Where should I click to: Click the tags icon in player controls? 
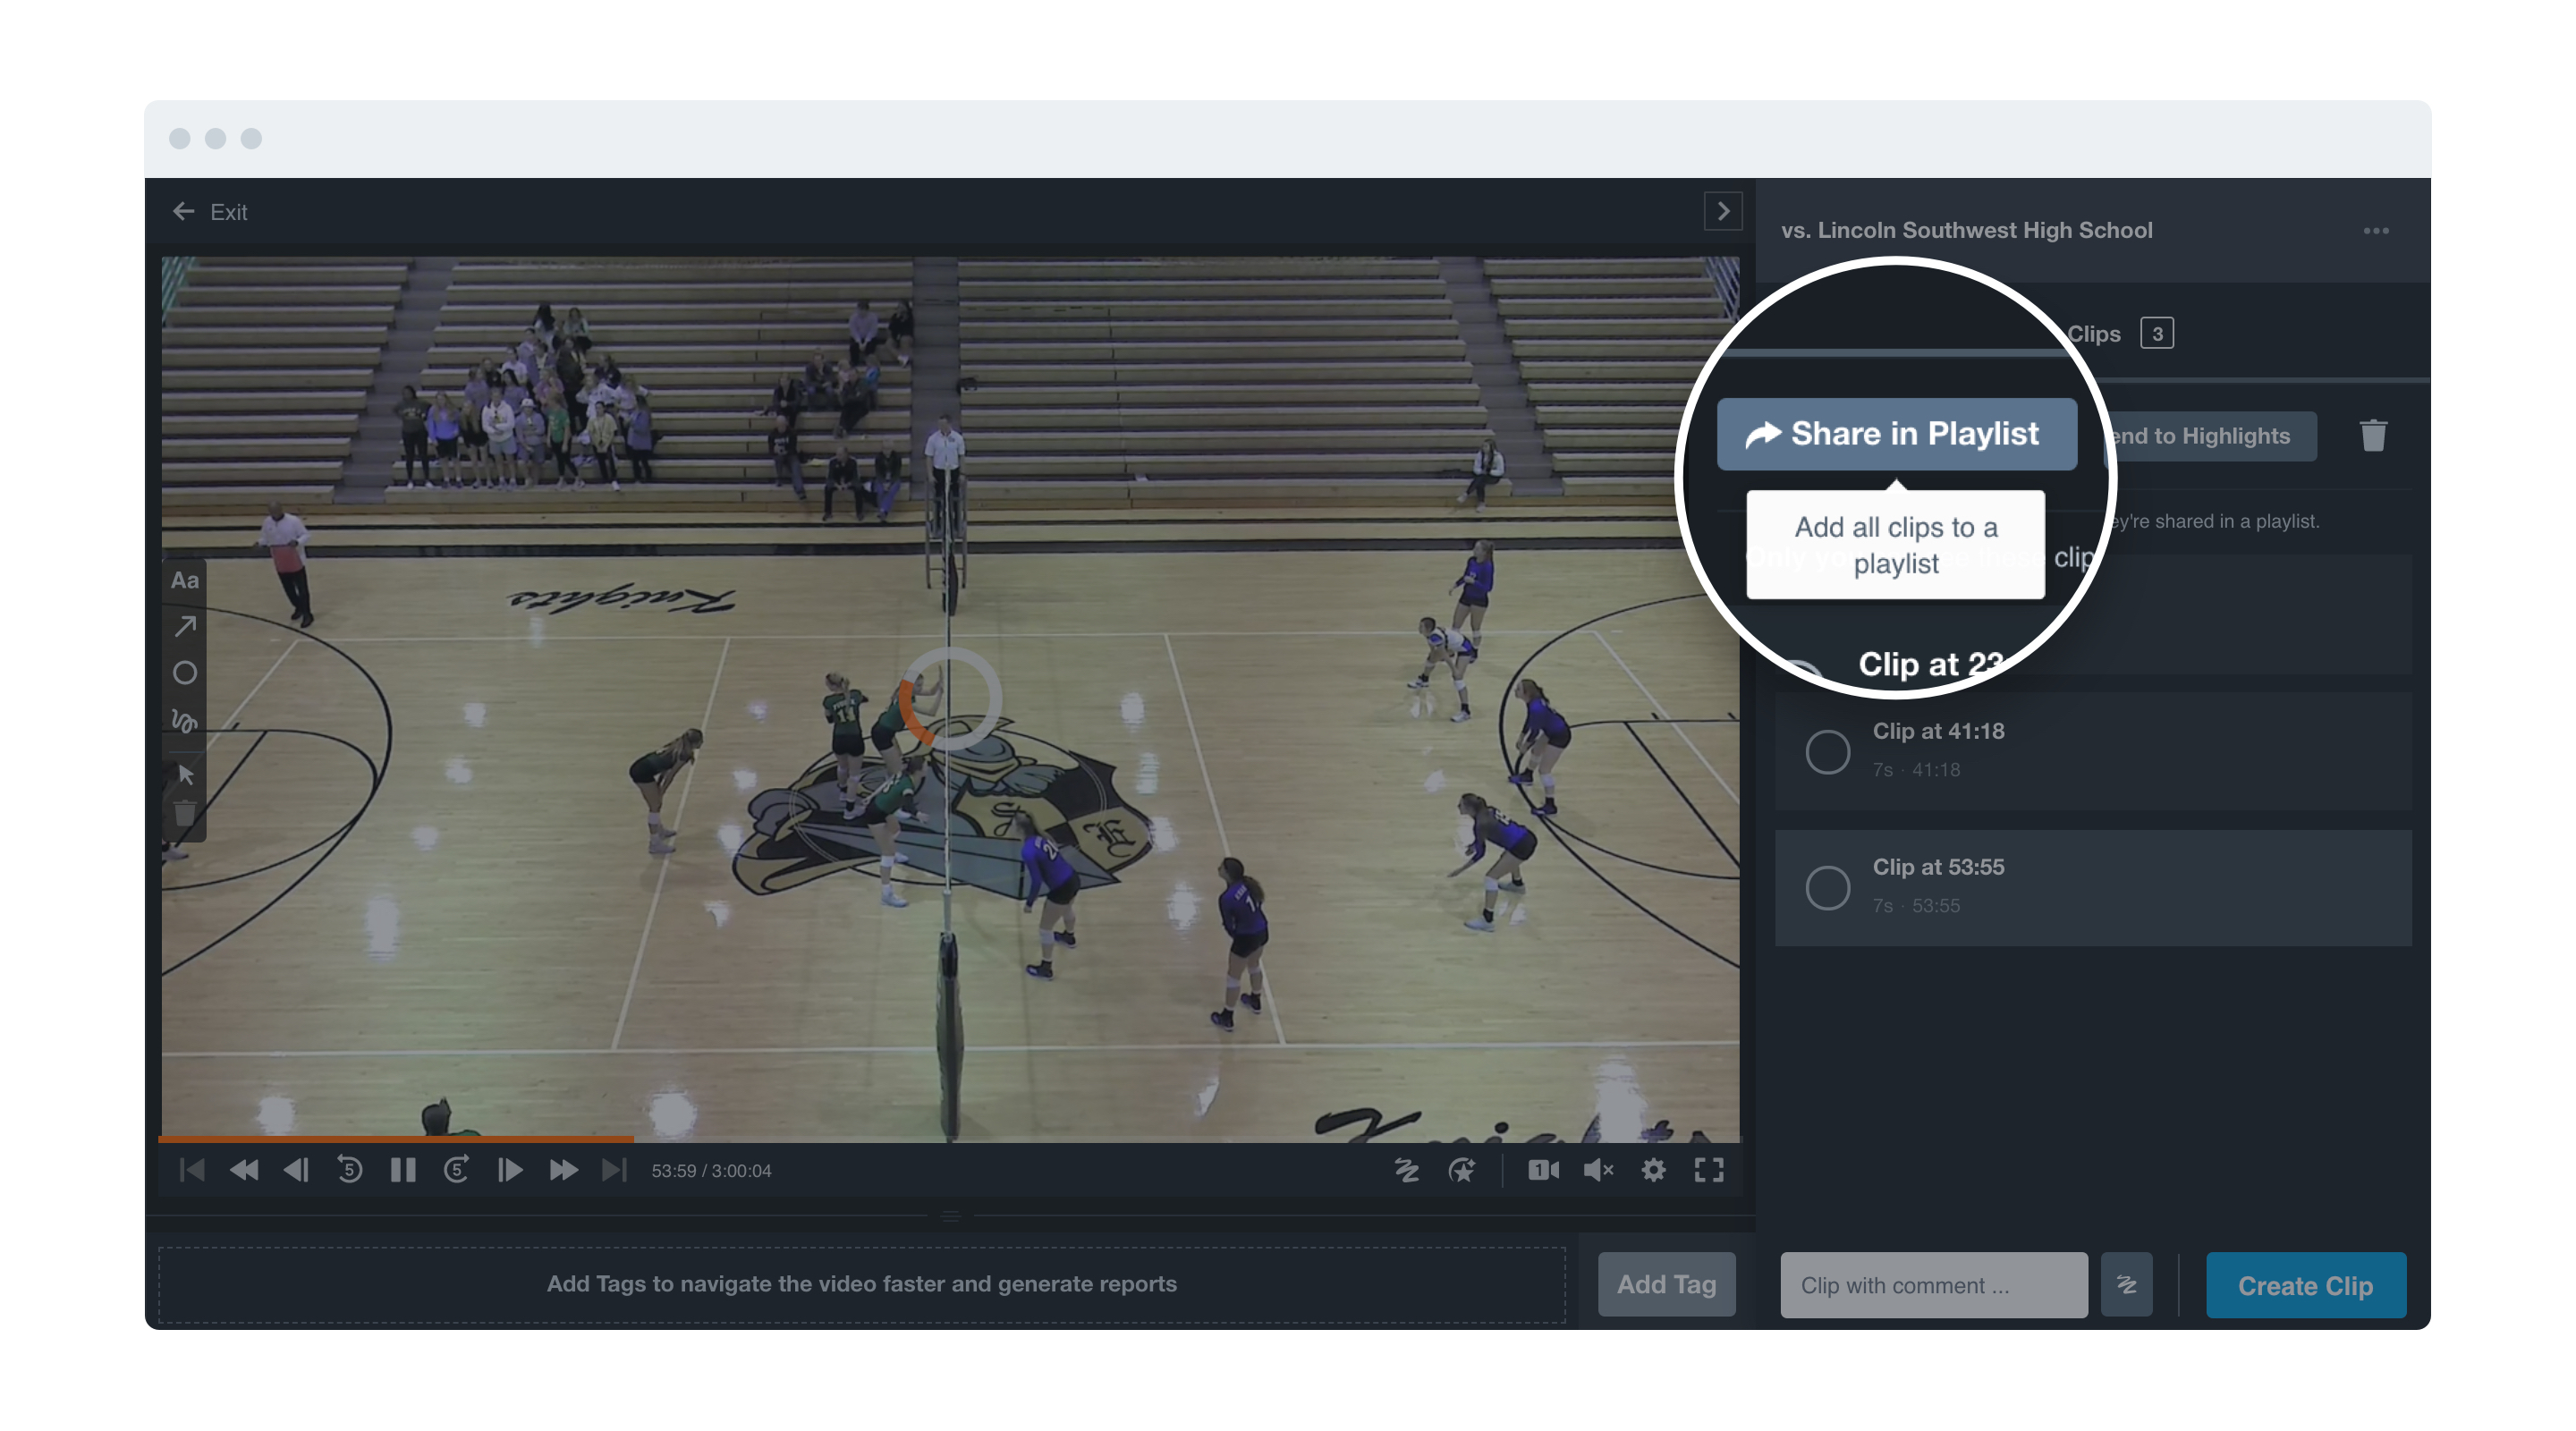1407,1170
